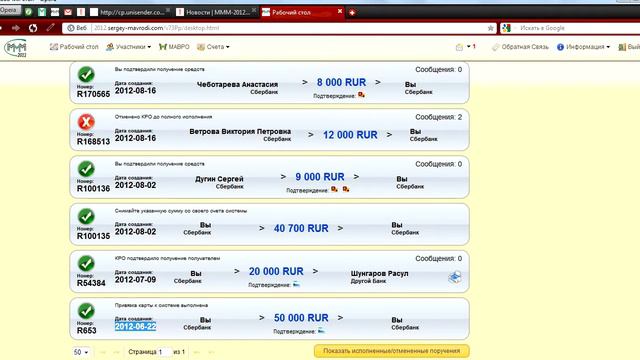Open the МАВРО menu item
Screen dimensions: 640x360
(x=174, y=47)
